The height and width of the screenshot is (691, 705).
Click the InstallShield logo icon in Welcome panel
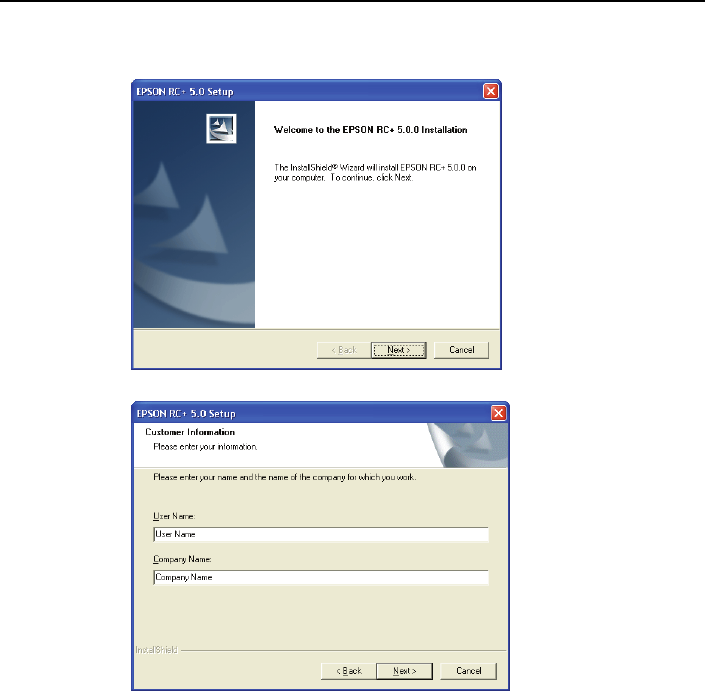tap(221, 129)
